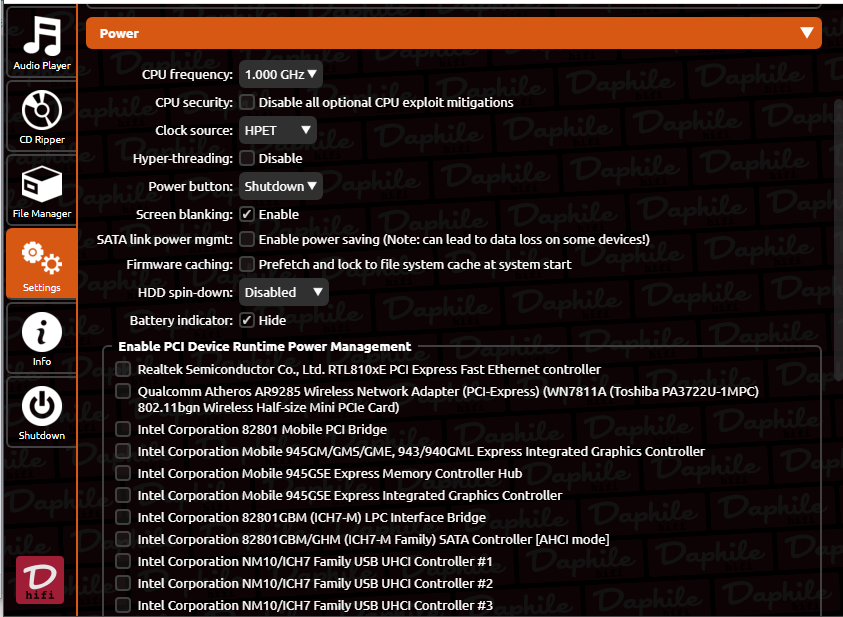Enable runtime power management for Realtek Ethernet controller
The width and height of the screenshot is (843, 617).
tap(122, 369)
